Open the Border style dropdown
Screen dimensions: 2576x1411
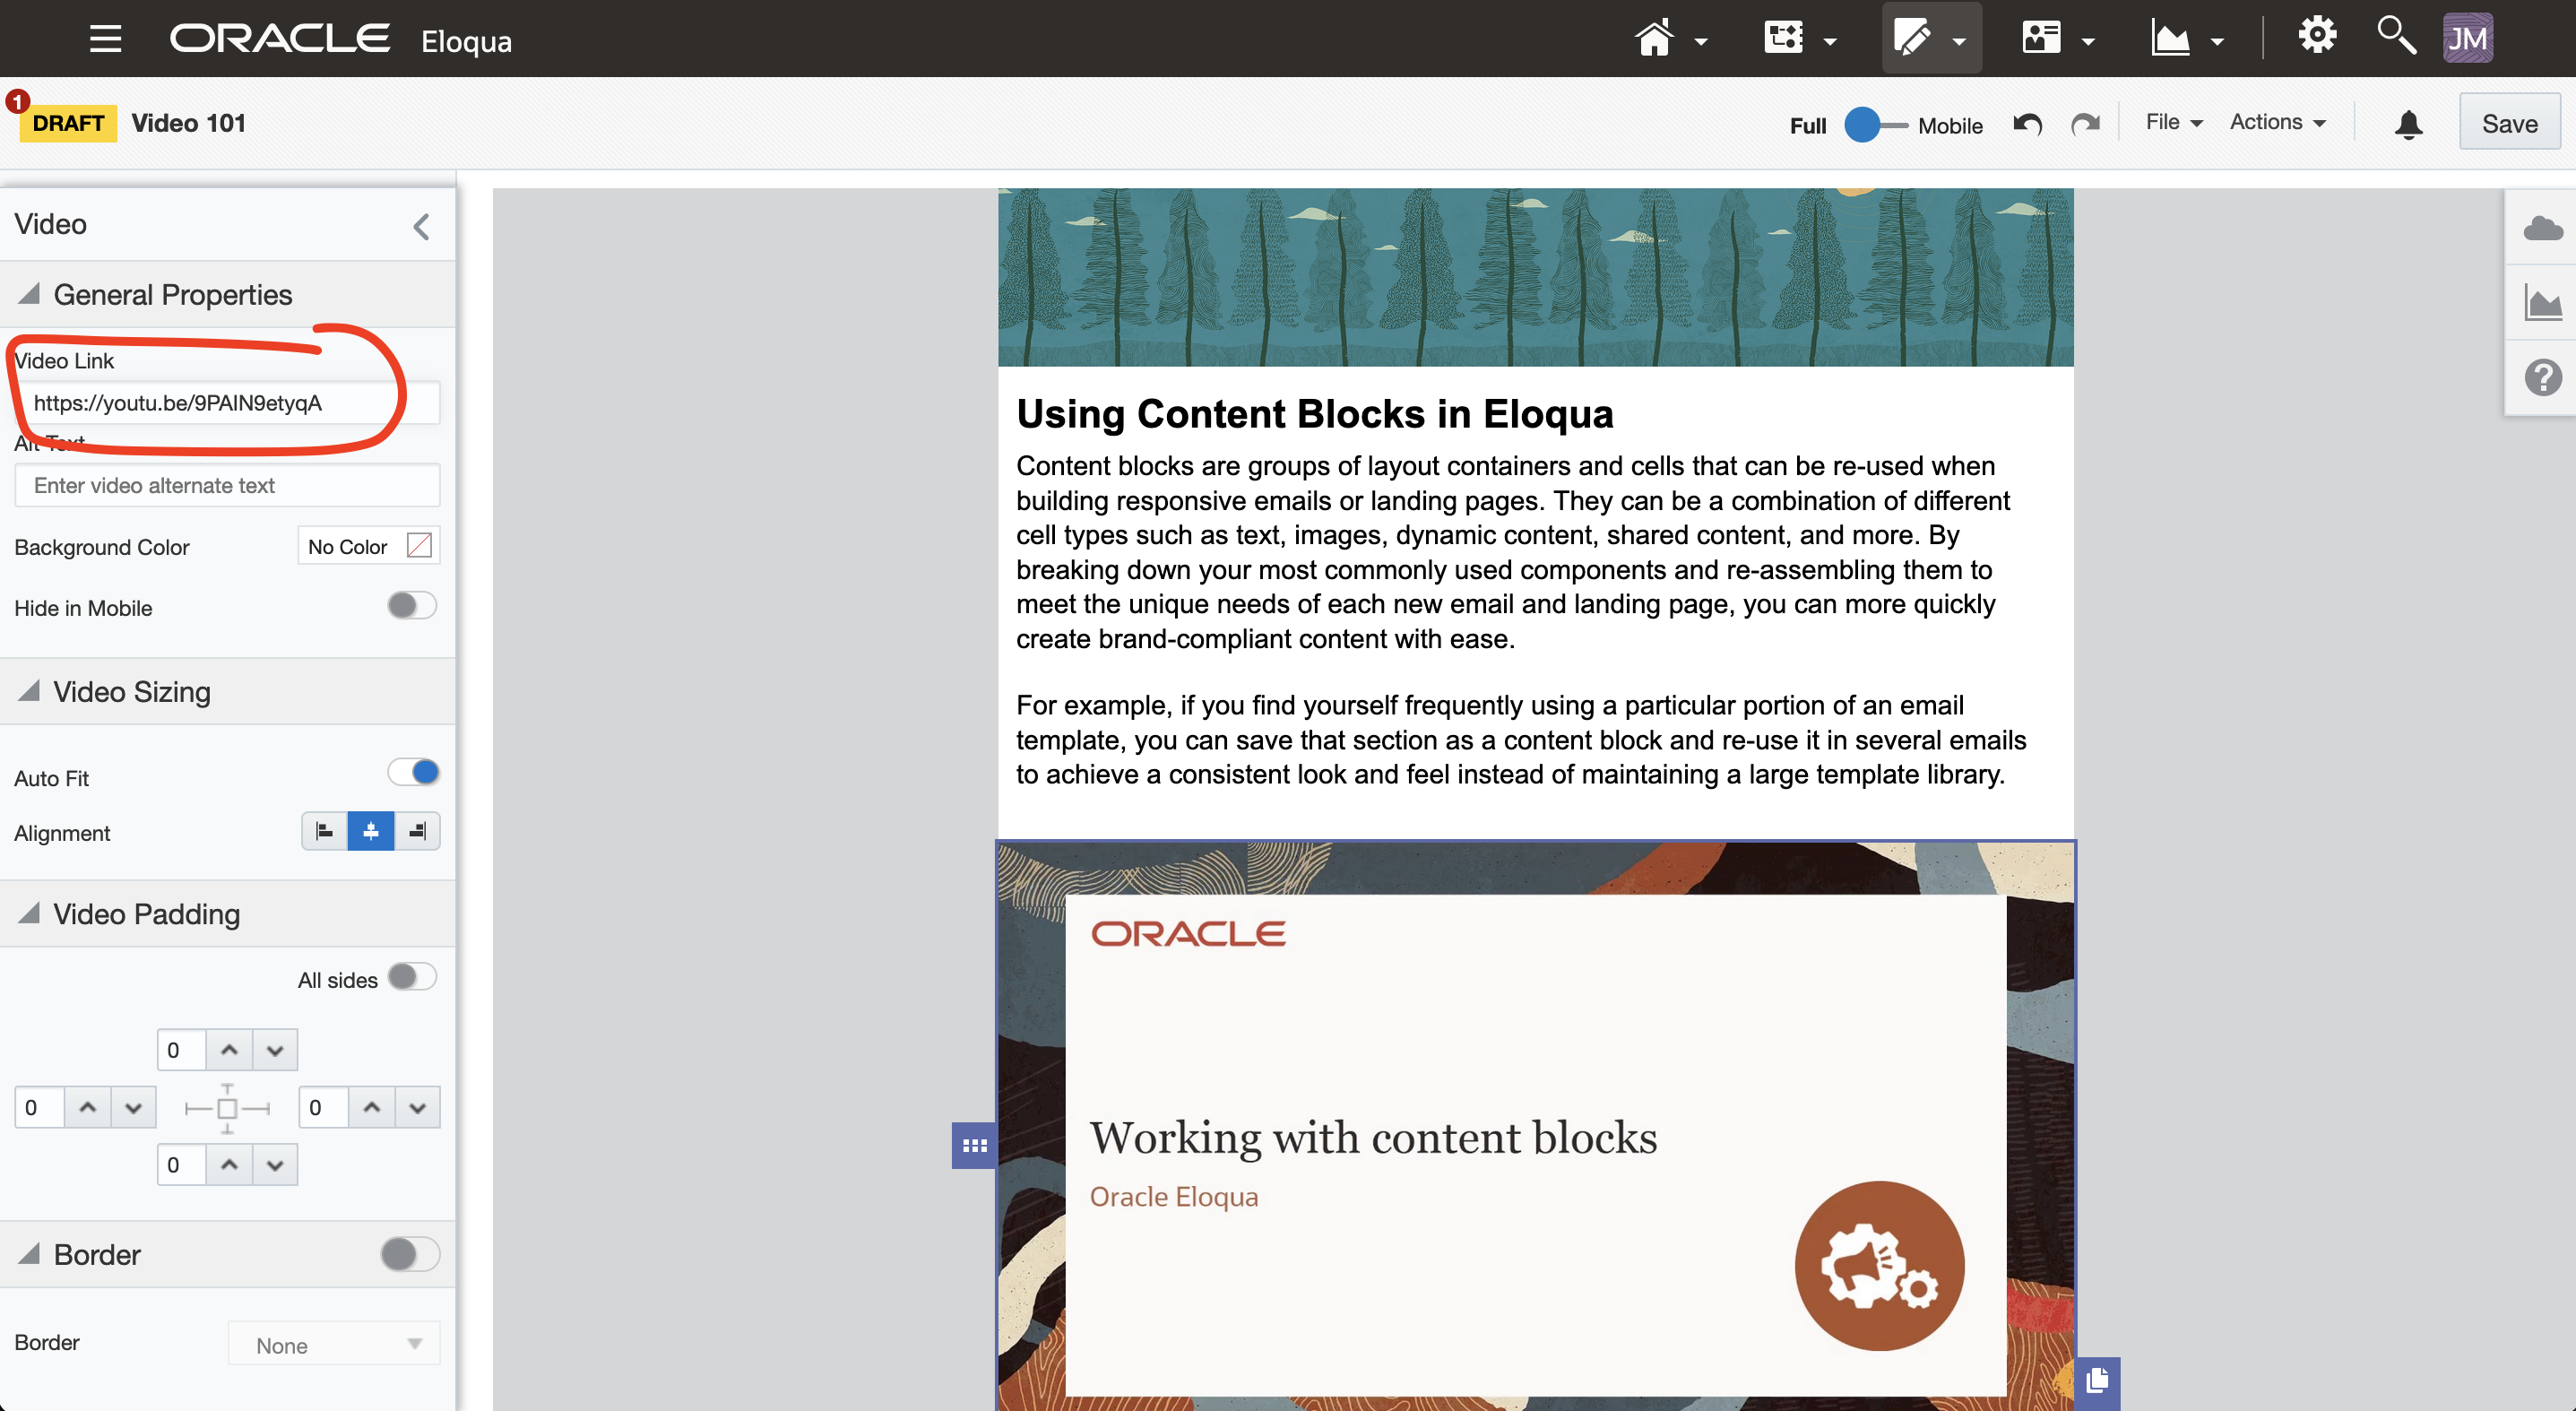click(x=334, y=1344)
